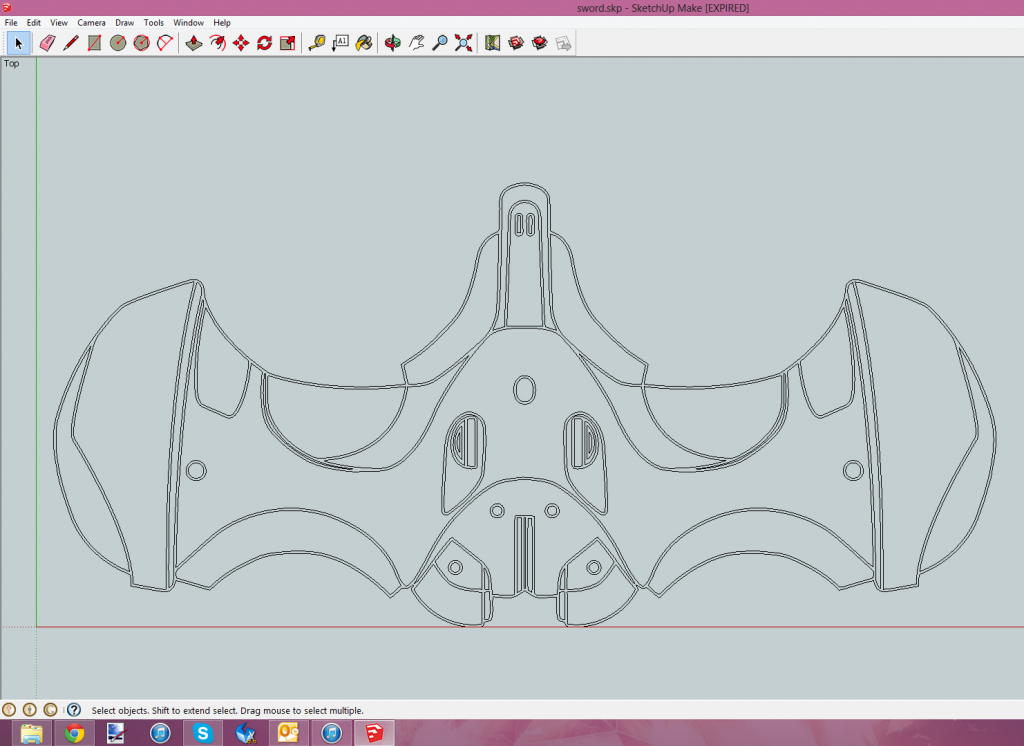The width and height of the screenshot is (1024, 746).
Task: Select the Move tool with red arrows
Action: (x=241, y=43)
